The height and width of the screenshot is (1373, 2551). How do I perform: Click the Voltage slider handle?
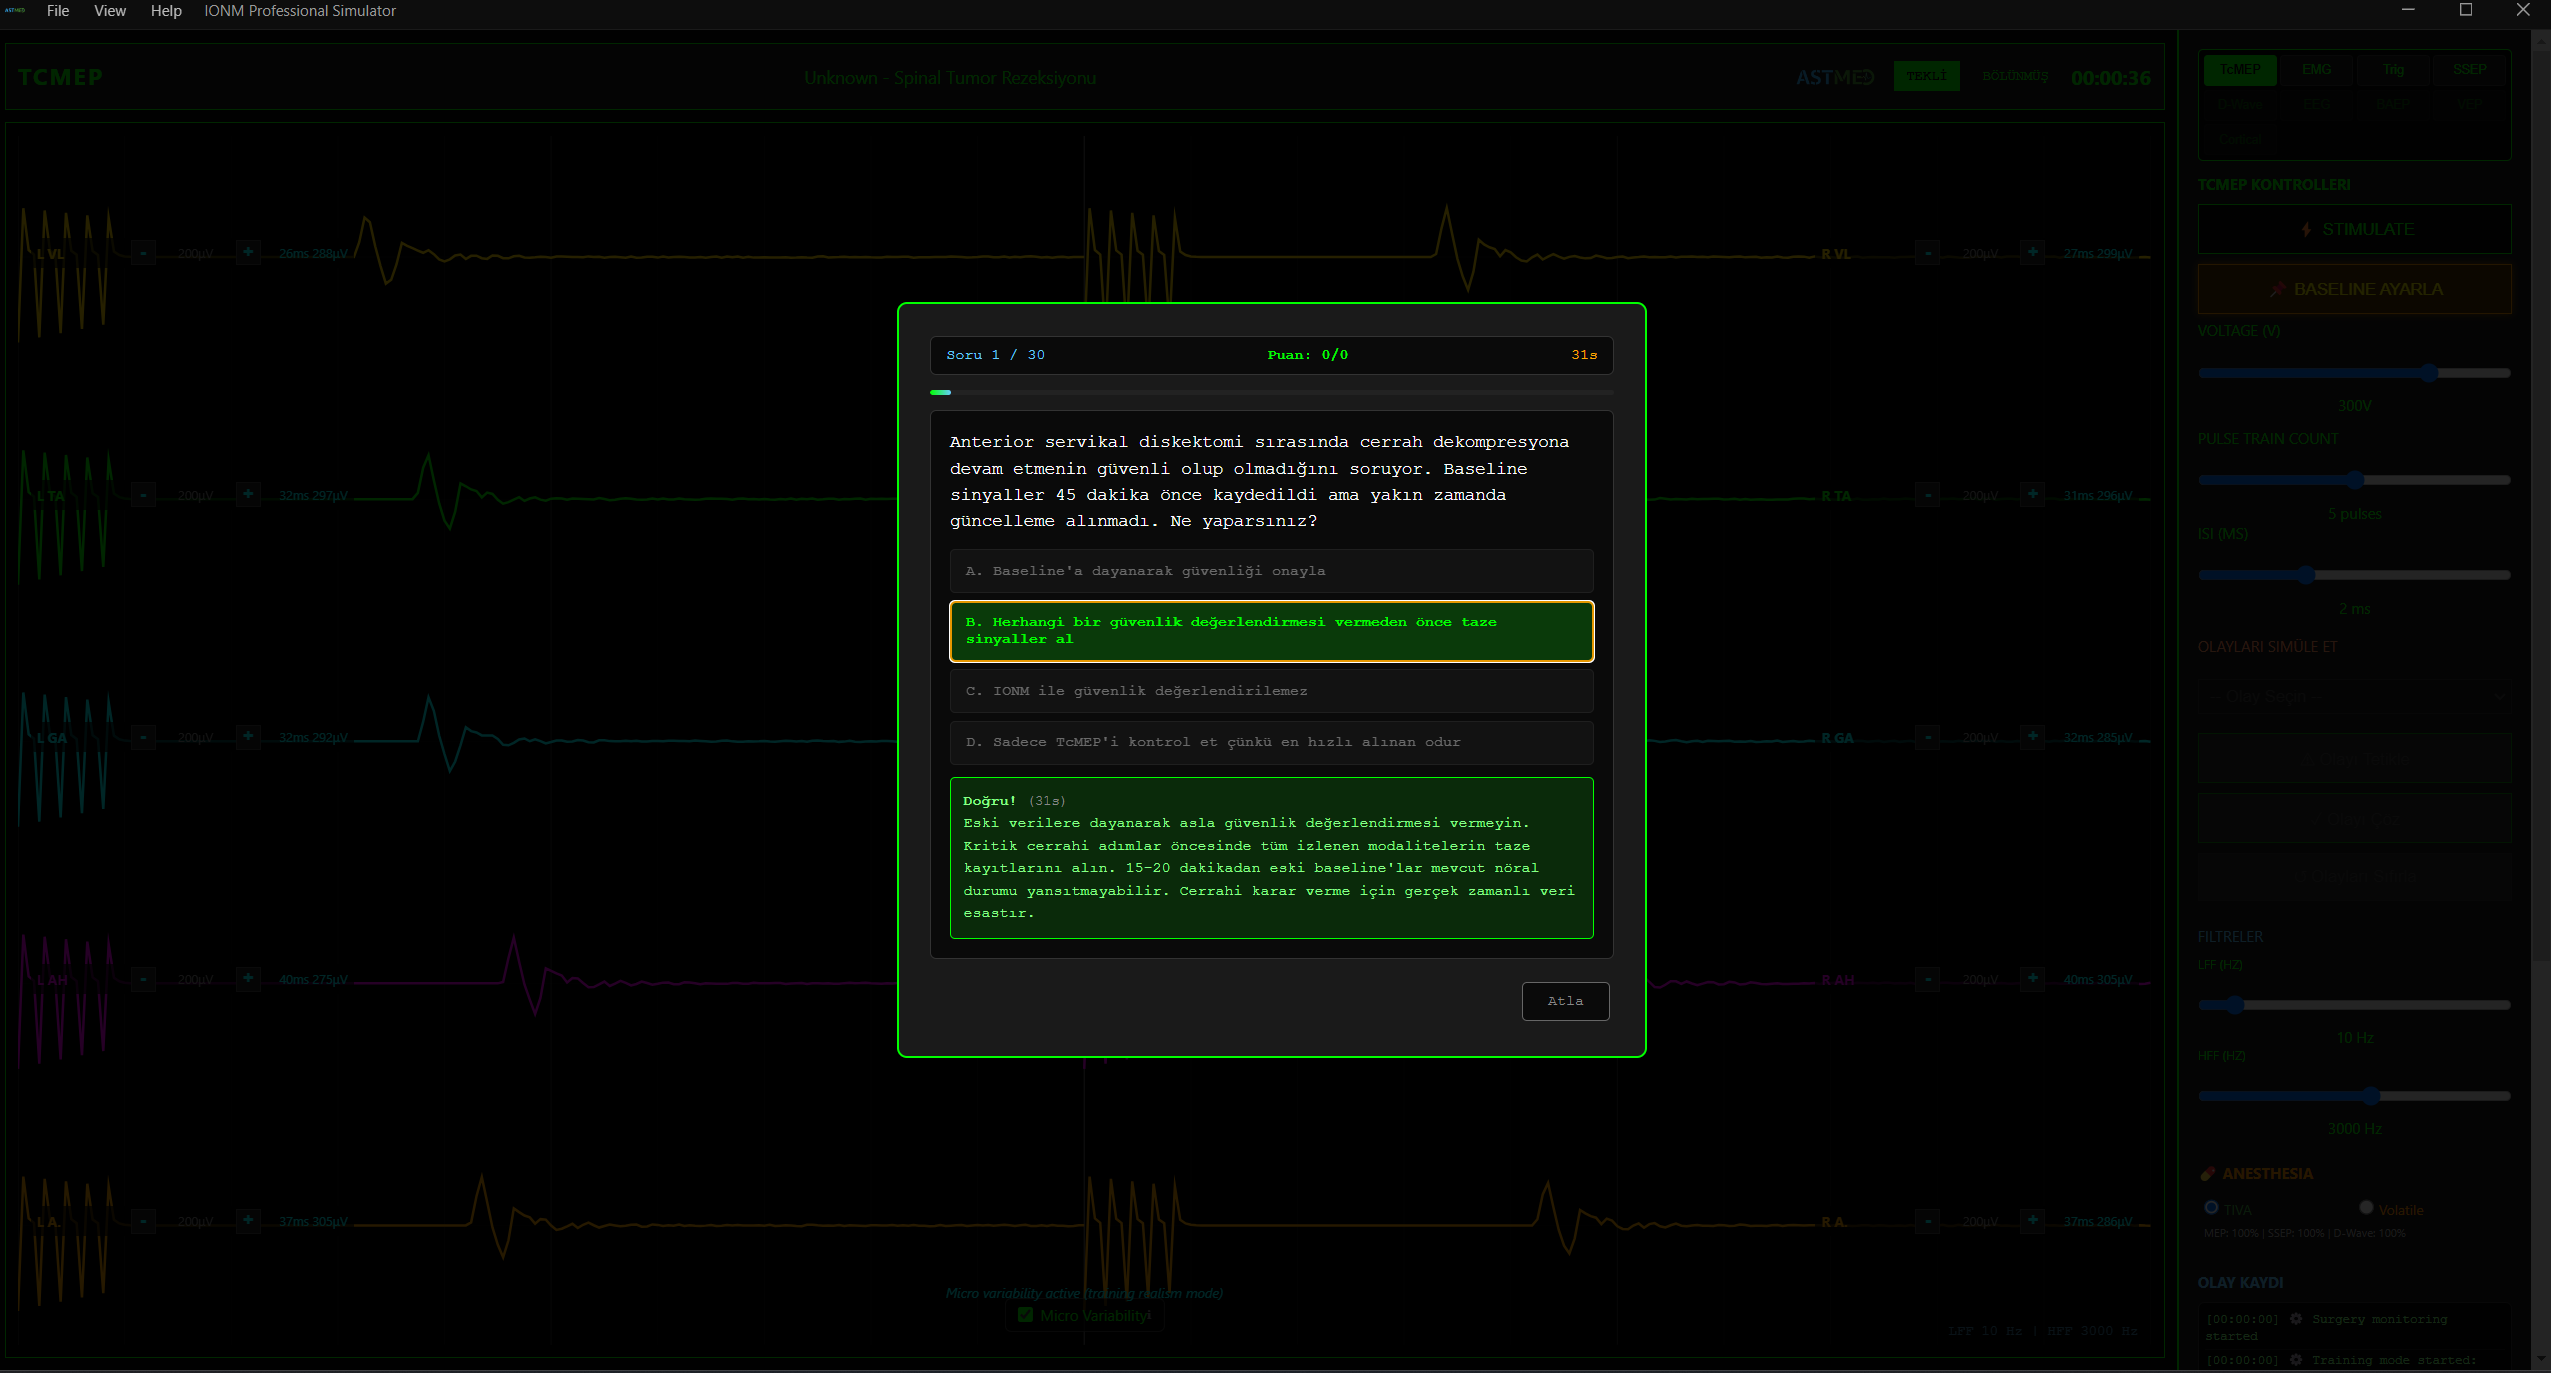(2429, 373)
